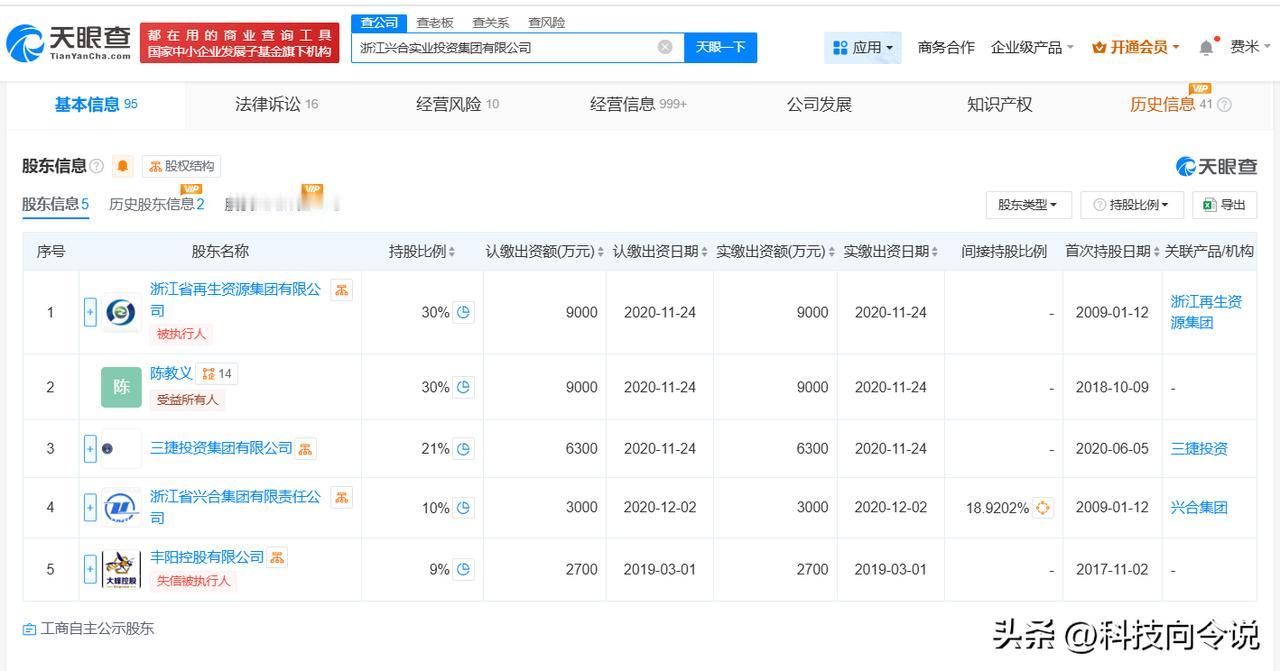Viewport: 1280px width, 671px height.
Task: Open 浙江再生资源集团 related product link
Action: [1206, 312]
